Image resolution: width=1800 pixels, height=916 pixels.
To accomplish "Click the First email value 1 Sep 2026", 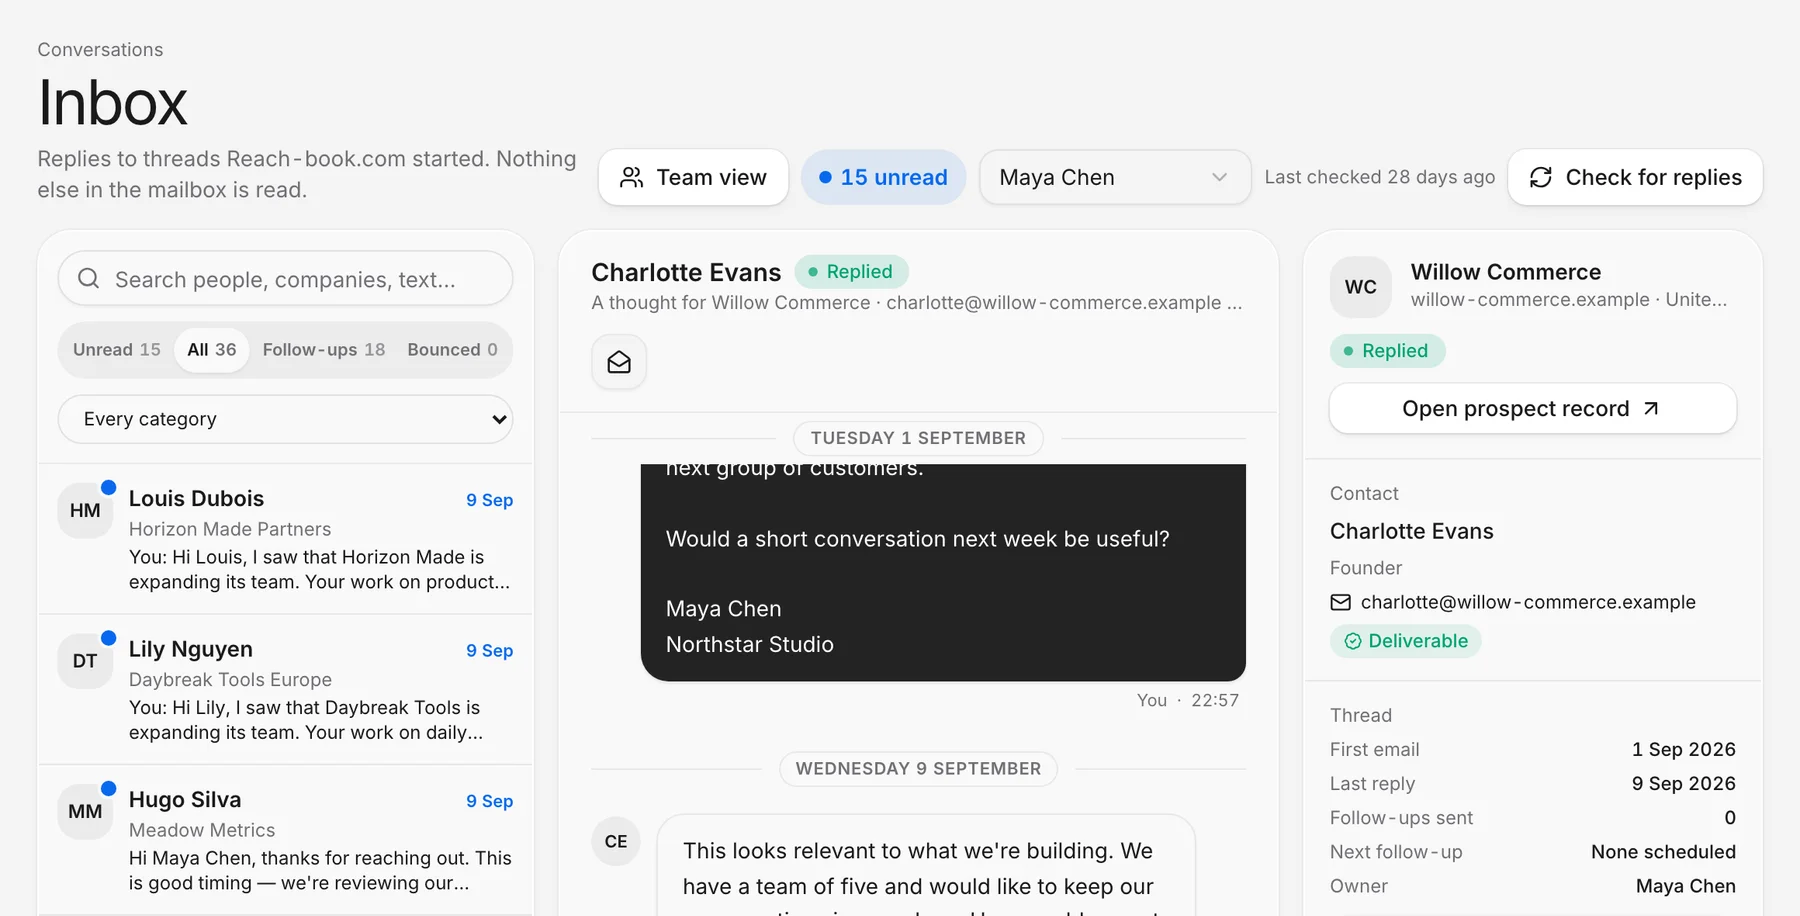I will (1683, 749).
